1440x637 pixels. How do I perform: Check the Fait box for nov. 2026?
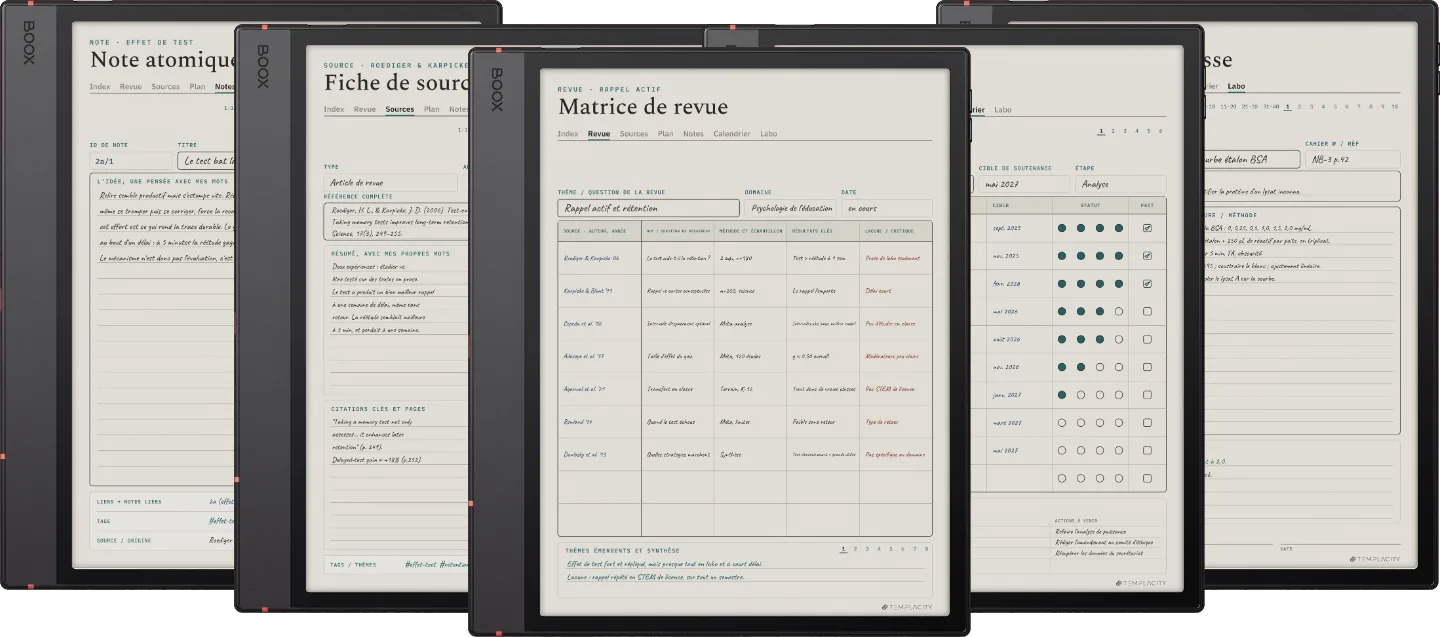tap(1147, 367)
